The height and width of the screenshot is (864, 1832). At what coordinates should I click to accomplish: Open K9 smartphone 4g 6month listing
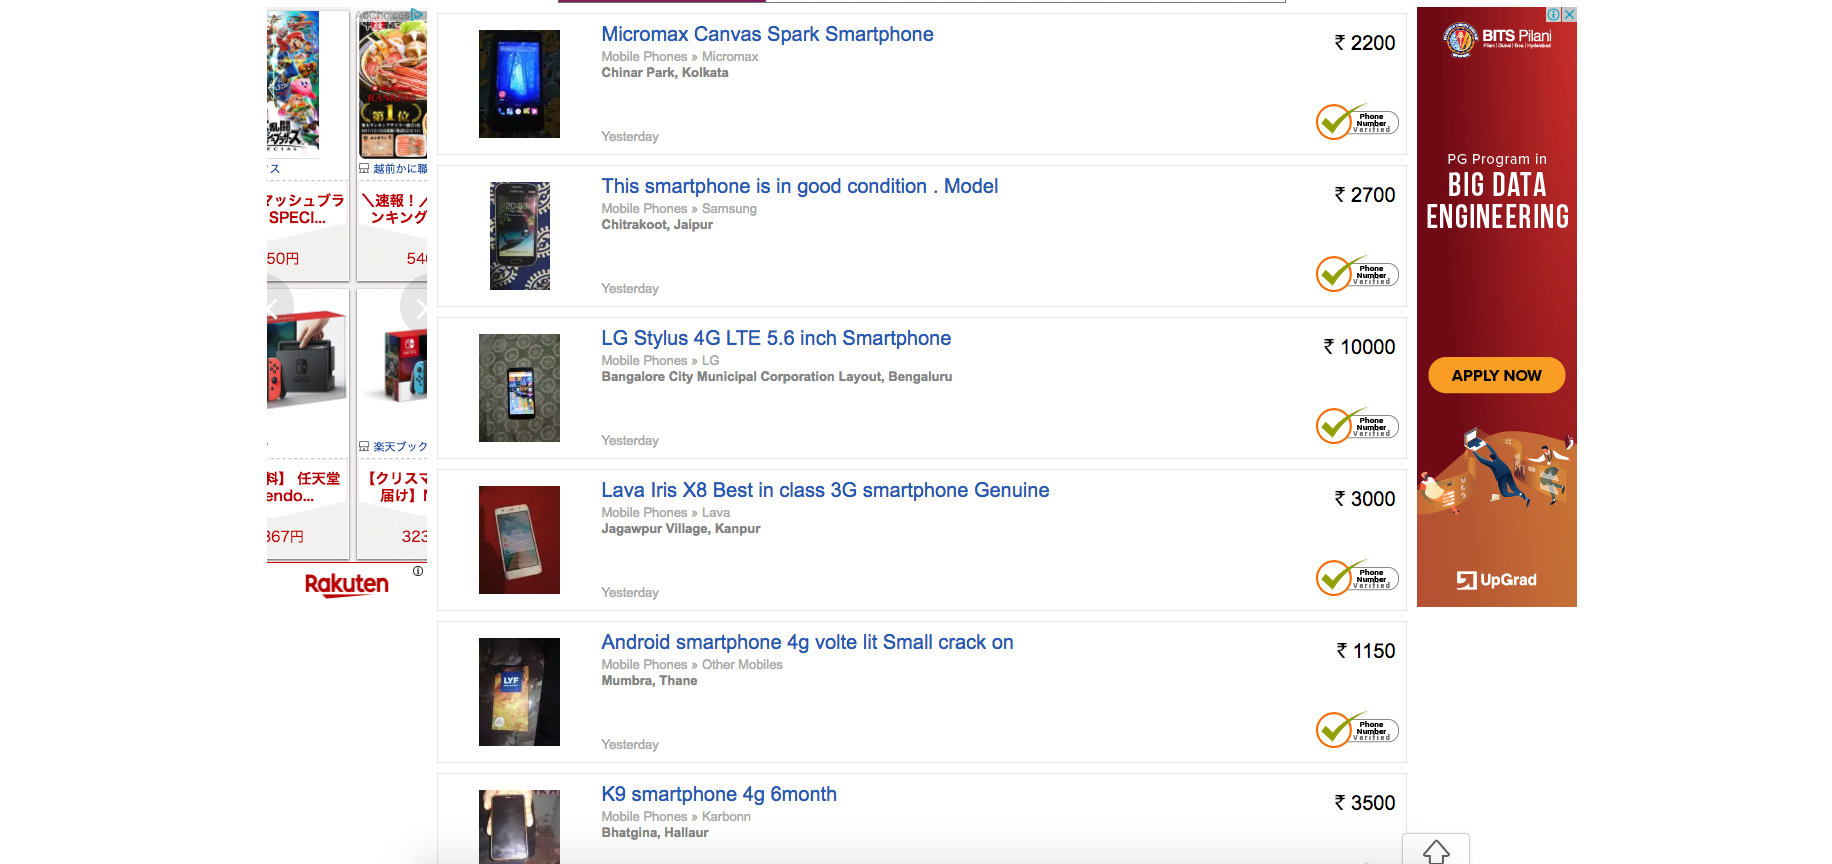pos(718,794)
